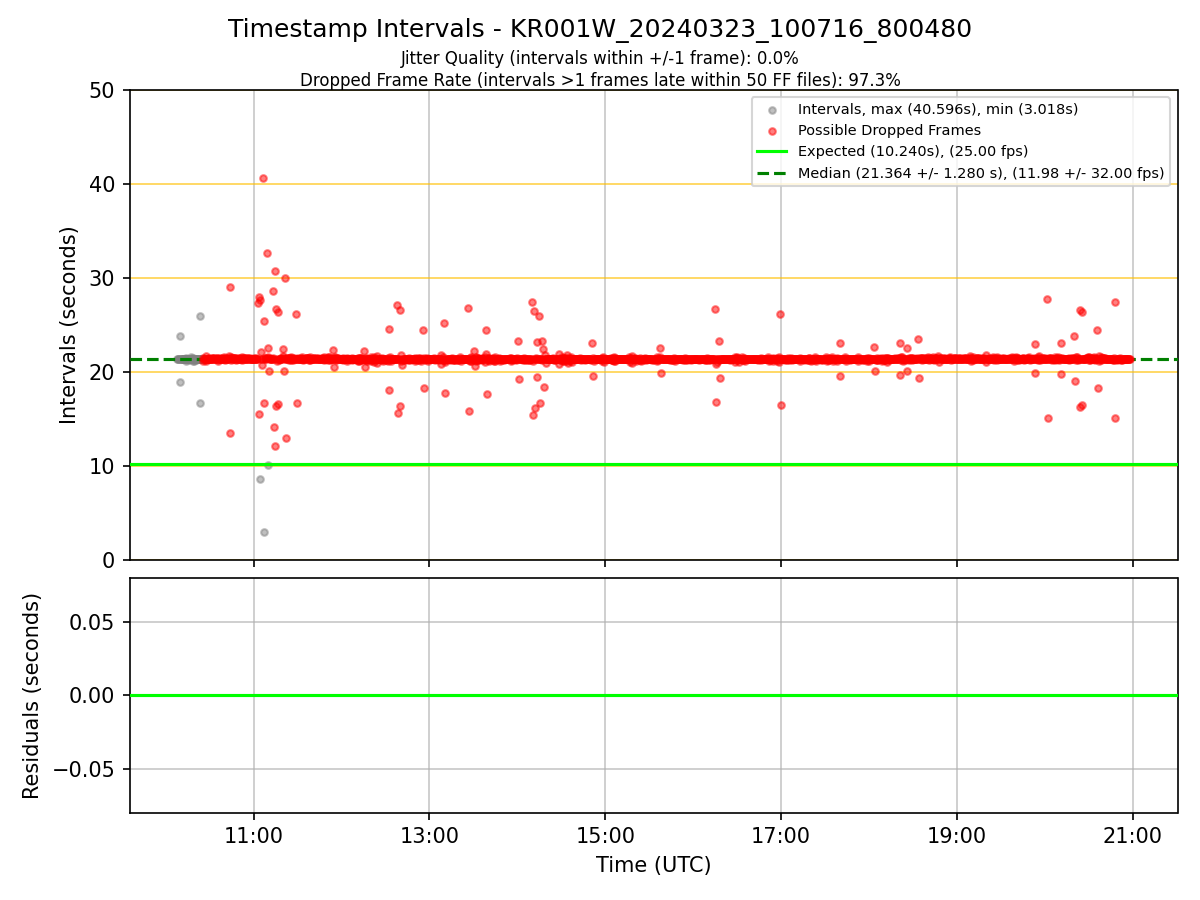Click the lowest gray data point near 3 seconds

[x=264, y=532]
